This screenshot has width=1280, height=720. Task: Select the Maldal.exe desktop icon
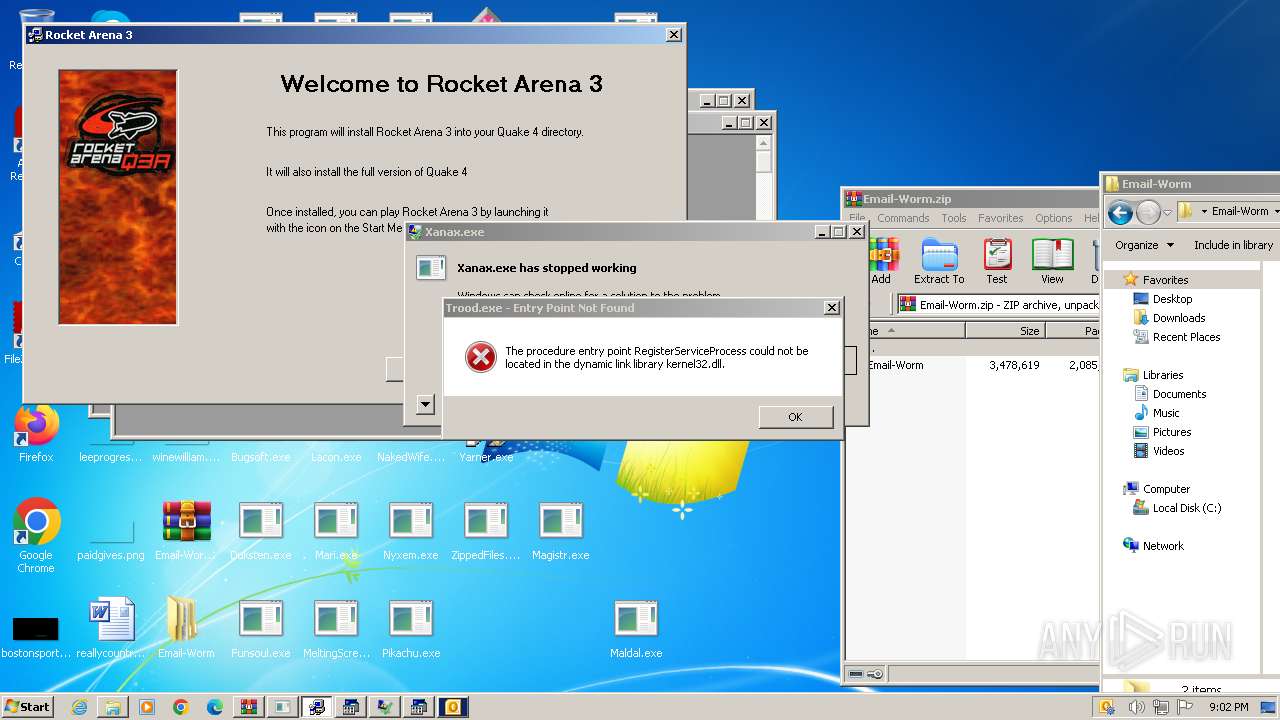636,629
